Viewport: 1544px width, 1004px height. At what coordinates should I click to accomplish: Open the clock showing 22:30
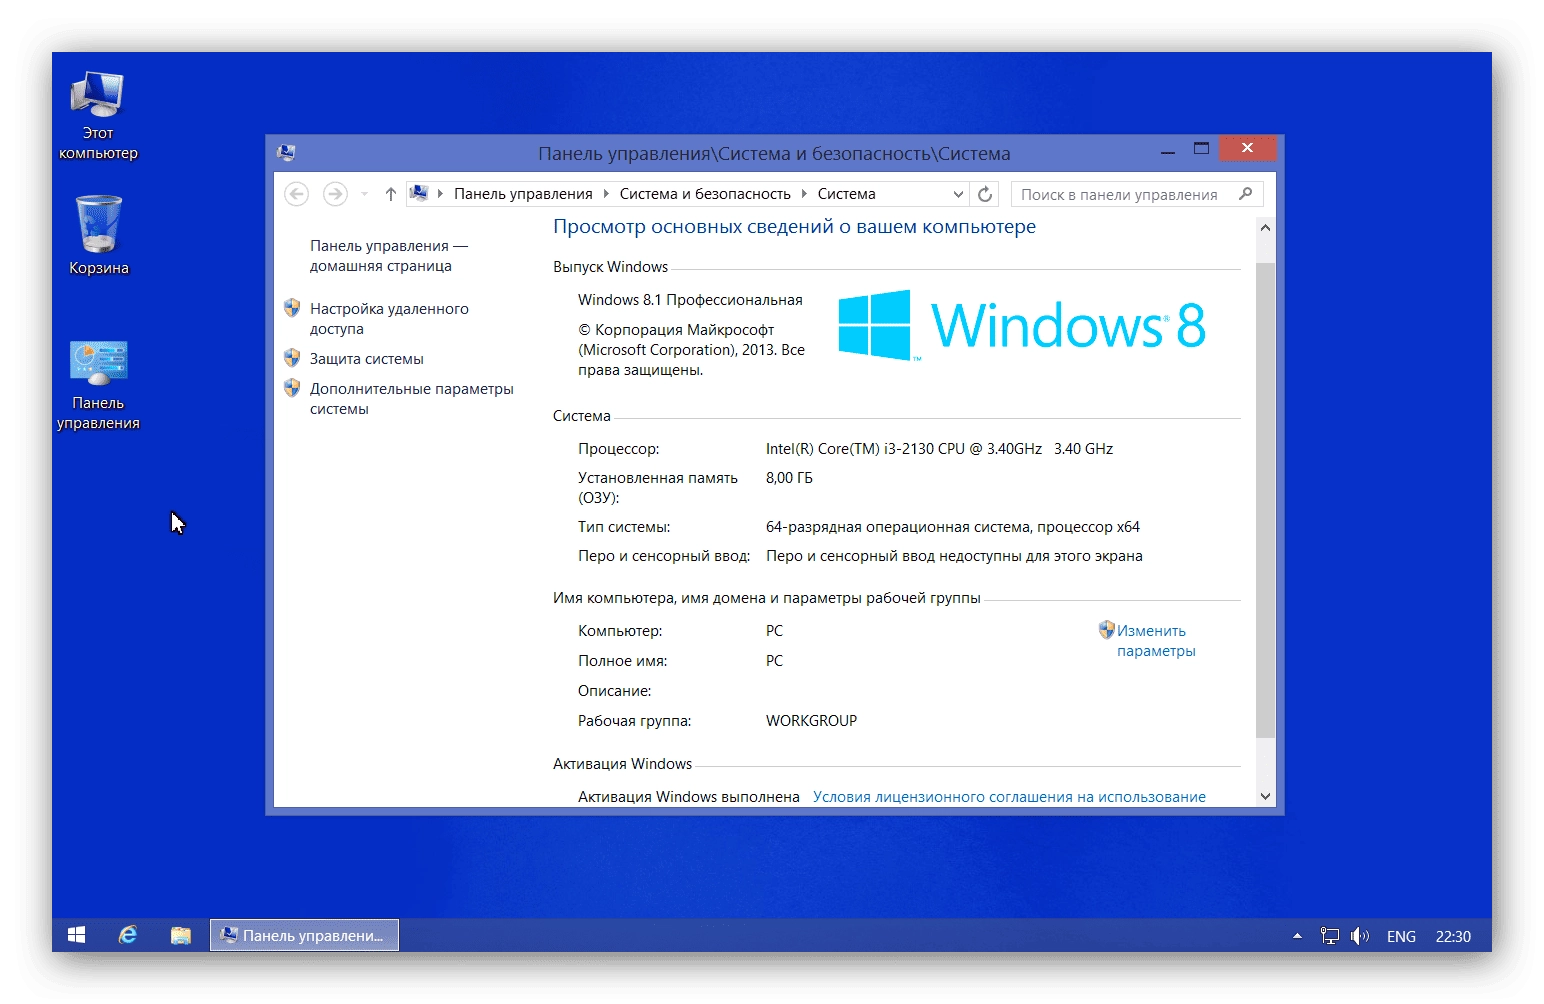[1453, 936]
